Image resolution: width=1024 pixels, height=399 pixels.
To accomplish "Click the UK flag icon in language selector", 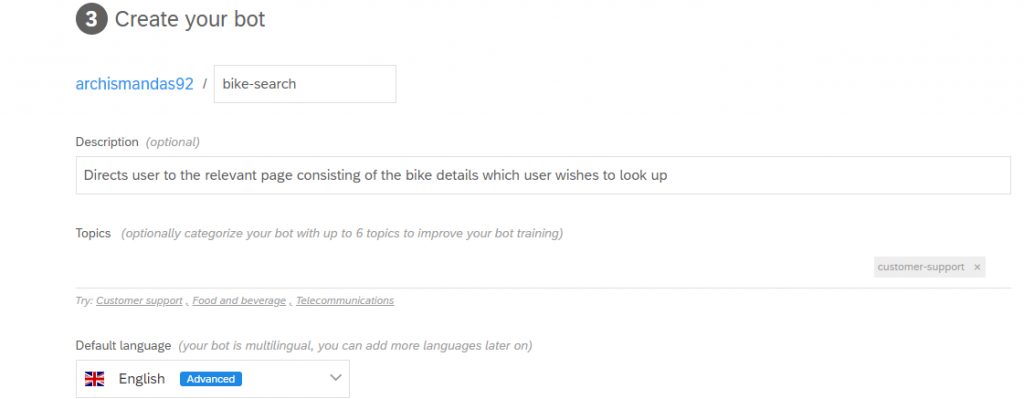I will click(95, 379).
